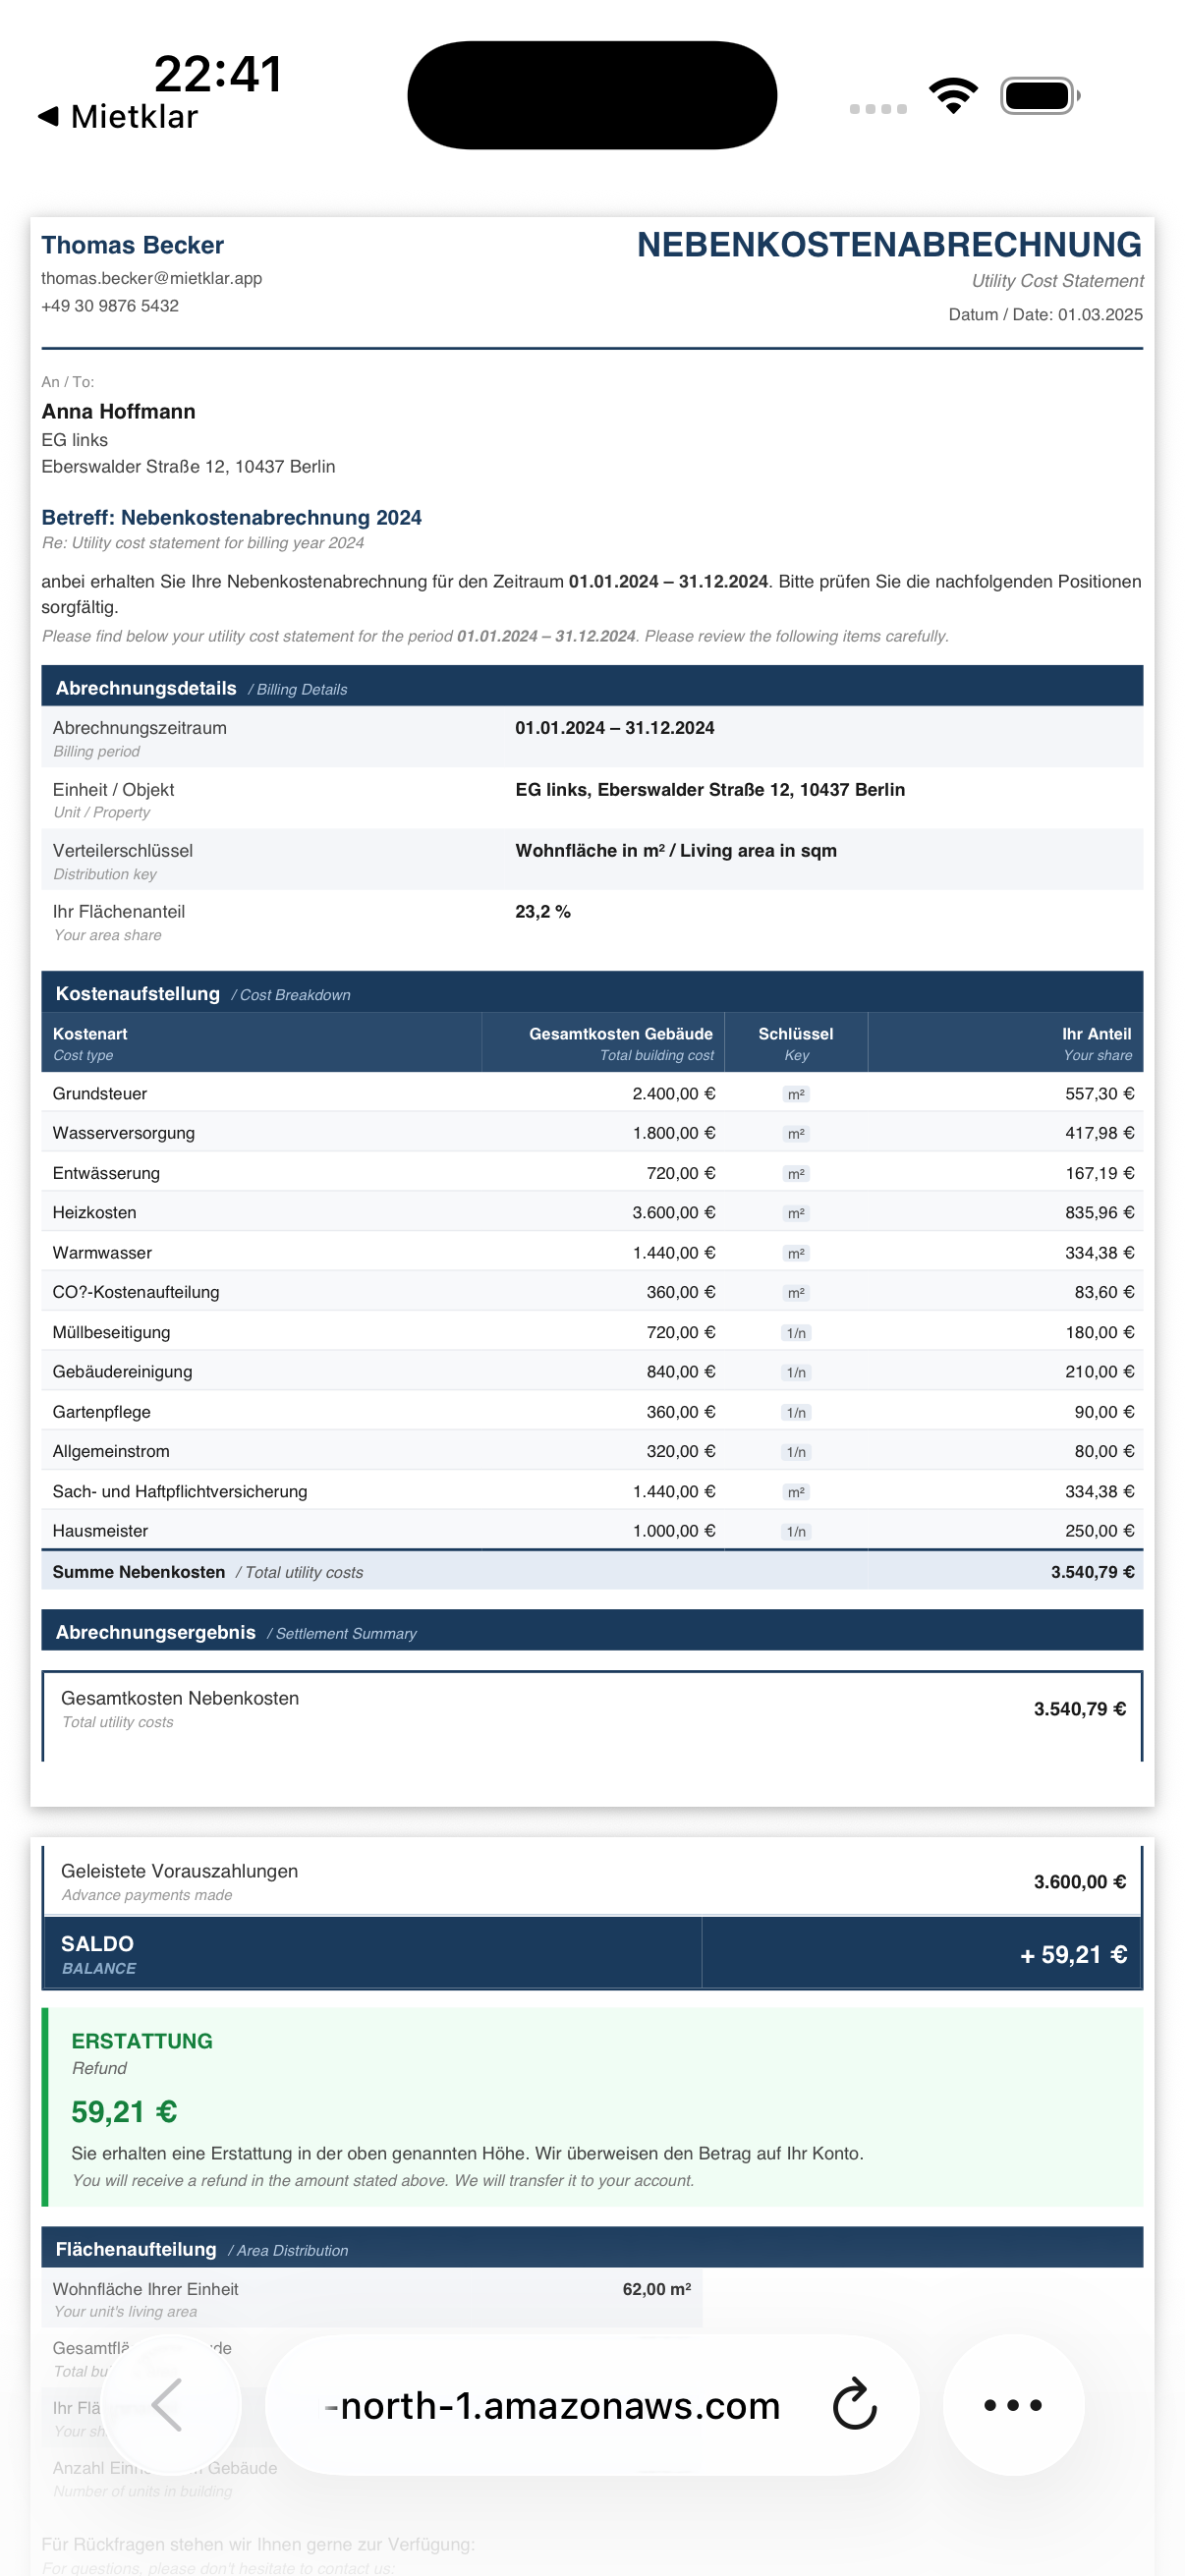Image resolution: width=1185 pixels, height=2576 pixels.
Task: Select Geleistete Vorauszahlungen amount 3.600,00 €
Action: click(1079, 1882)
